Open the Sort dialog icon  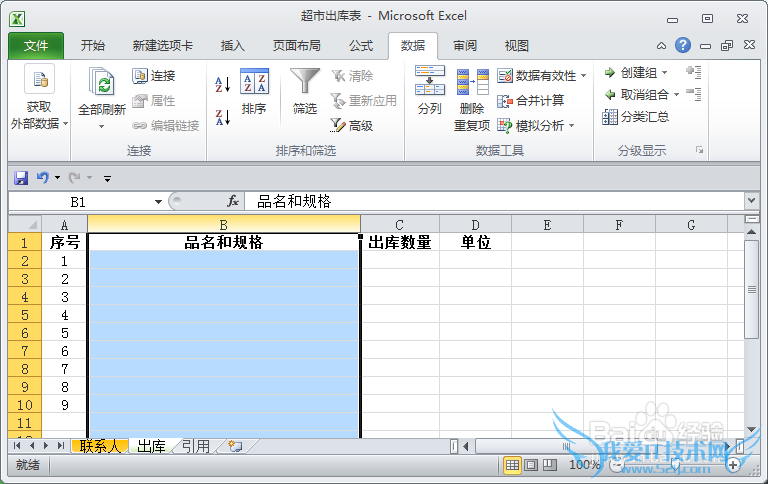tap(254, 81)
